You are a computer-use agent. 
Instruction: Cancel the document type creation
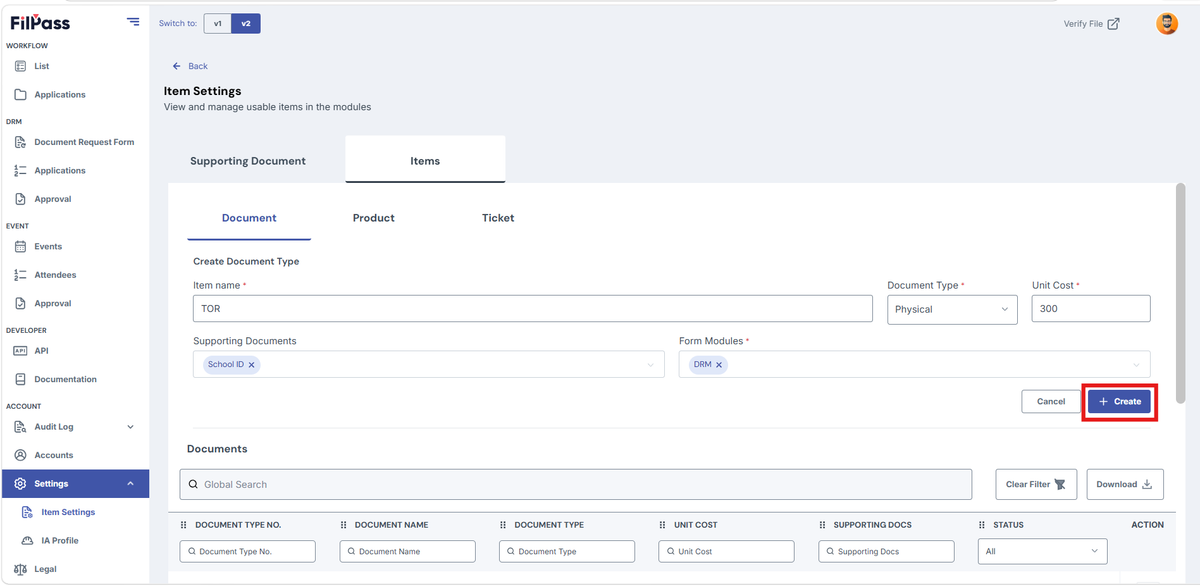pyautogui.click(x=1051, y=401)
